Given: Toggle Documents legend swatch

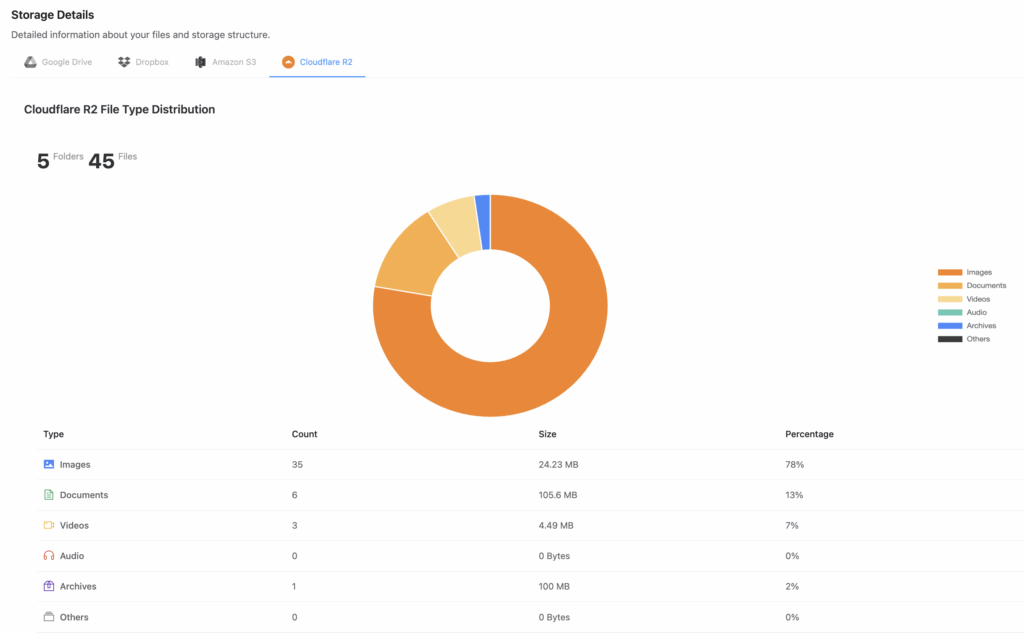Looking at the screenshot, I should coord(949,286).
